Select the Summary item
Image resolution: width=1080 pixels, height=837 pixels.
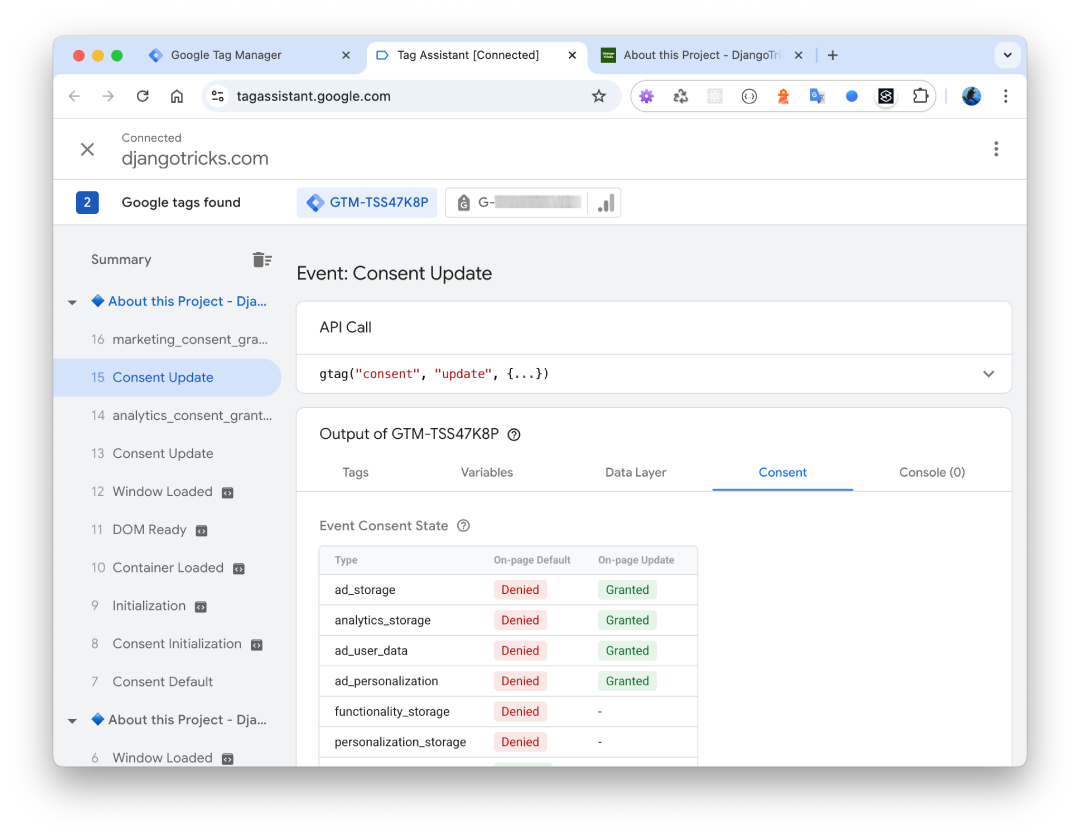121,260
